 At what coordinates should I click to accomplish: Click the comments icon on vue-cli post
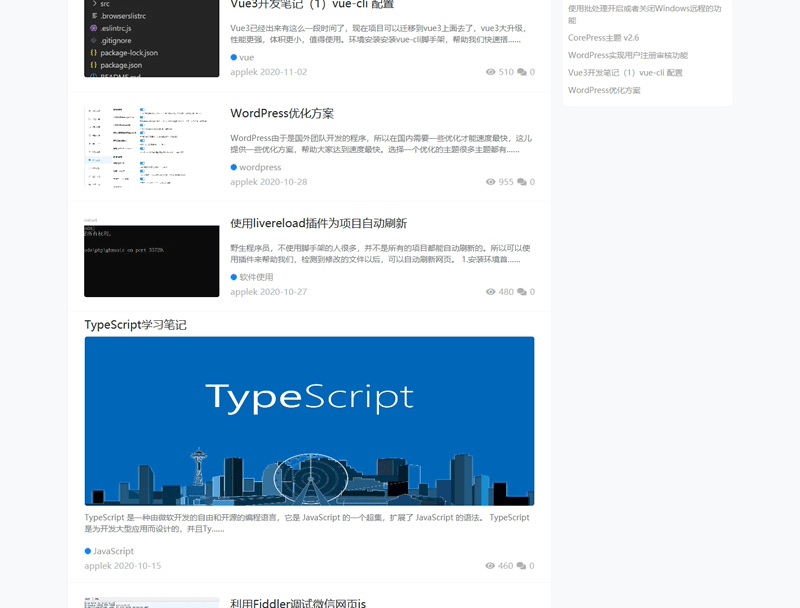[x=521, y=72]
